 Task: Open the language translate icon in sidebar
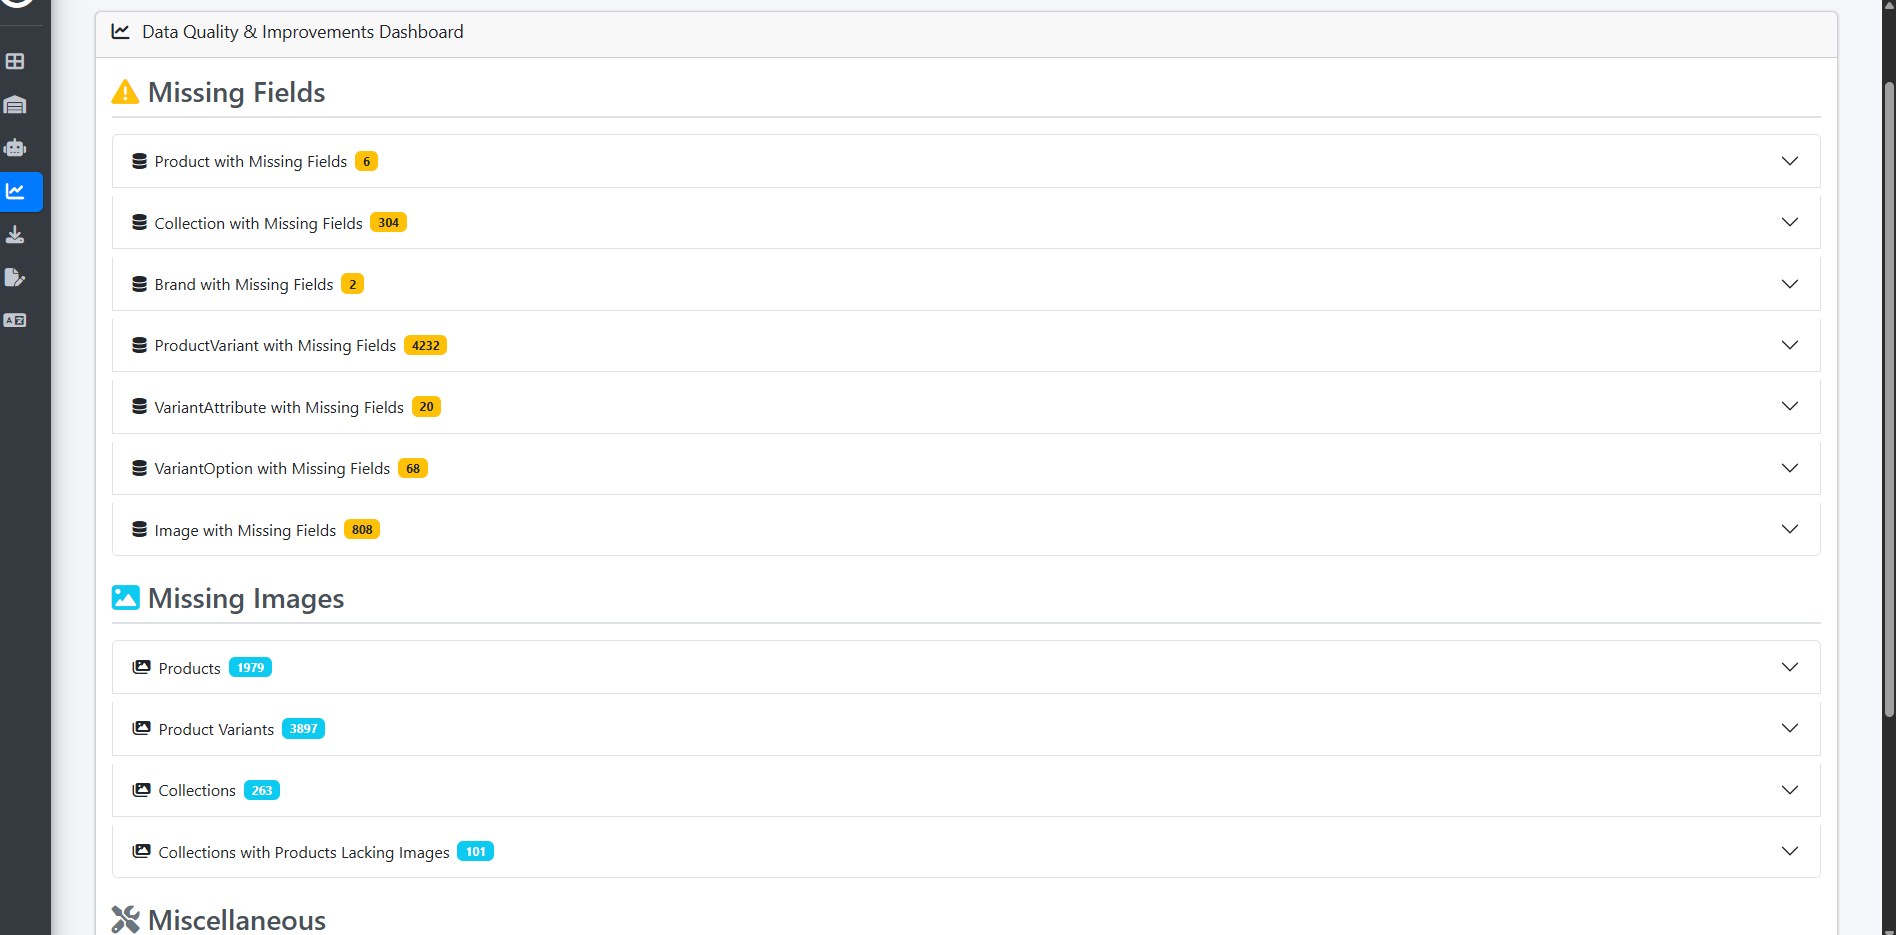point(15,320)
